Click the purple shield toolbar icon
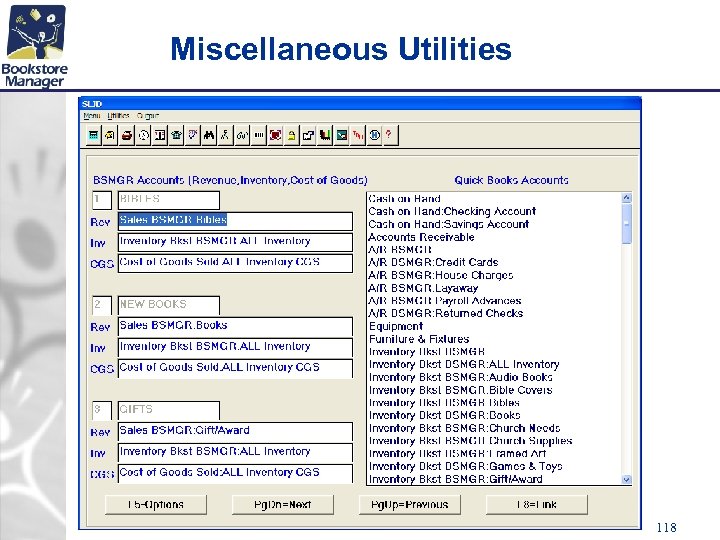 [x=193, y=135]
